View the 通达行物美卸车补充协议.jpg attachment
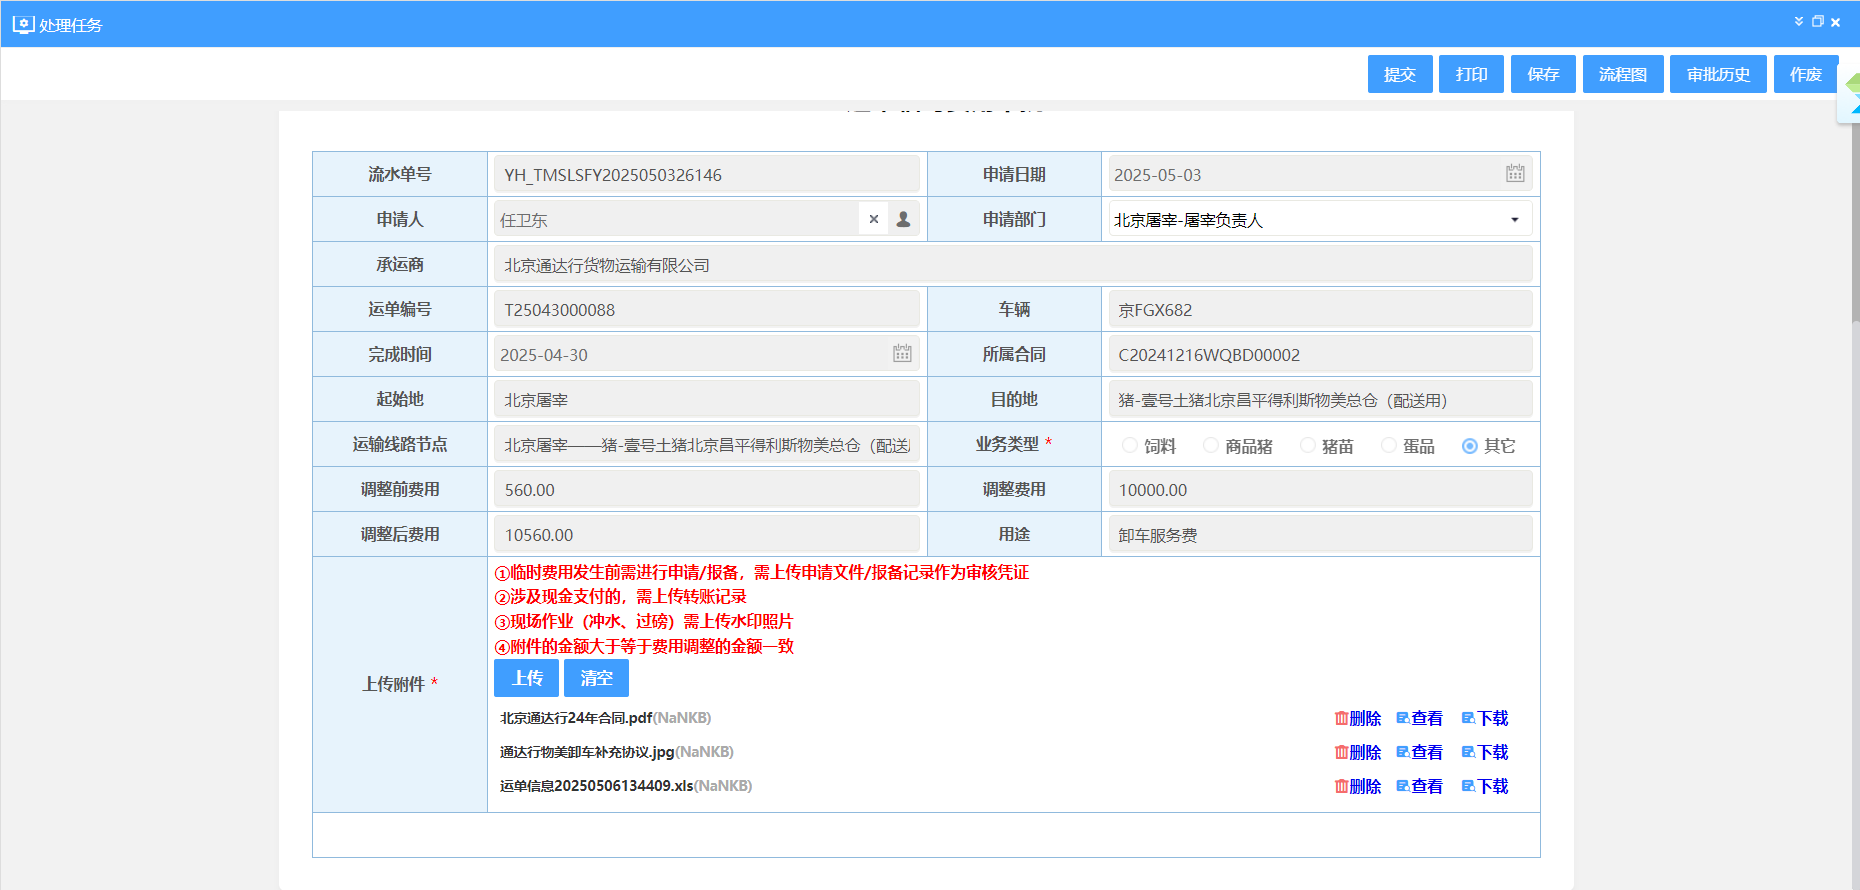Image resolution: width=1860 pixels, height=890 pixels. pyautogui.click(x=1419, y=752)
